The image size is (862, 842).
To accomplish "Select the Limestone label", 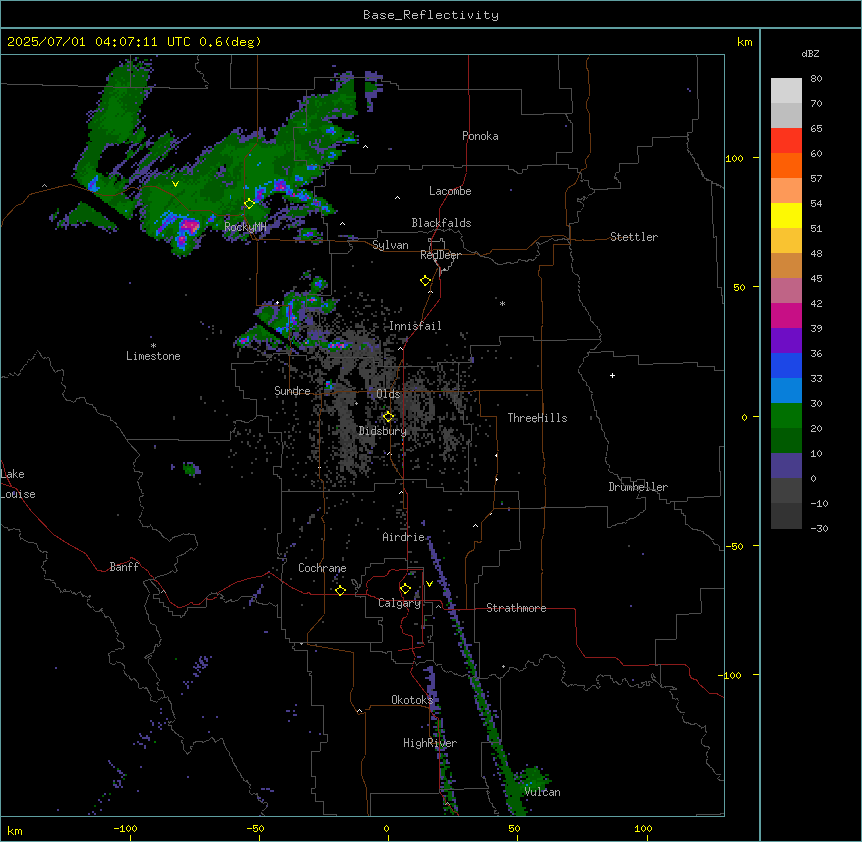I will 153,356.
